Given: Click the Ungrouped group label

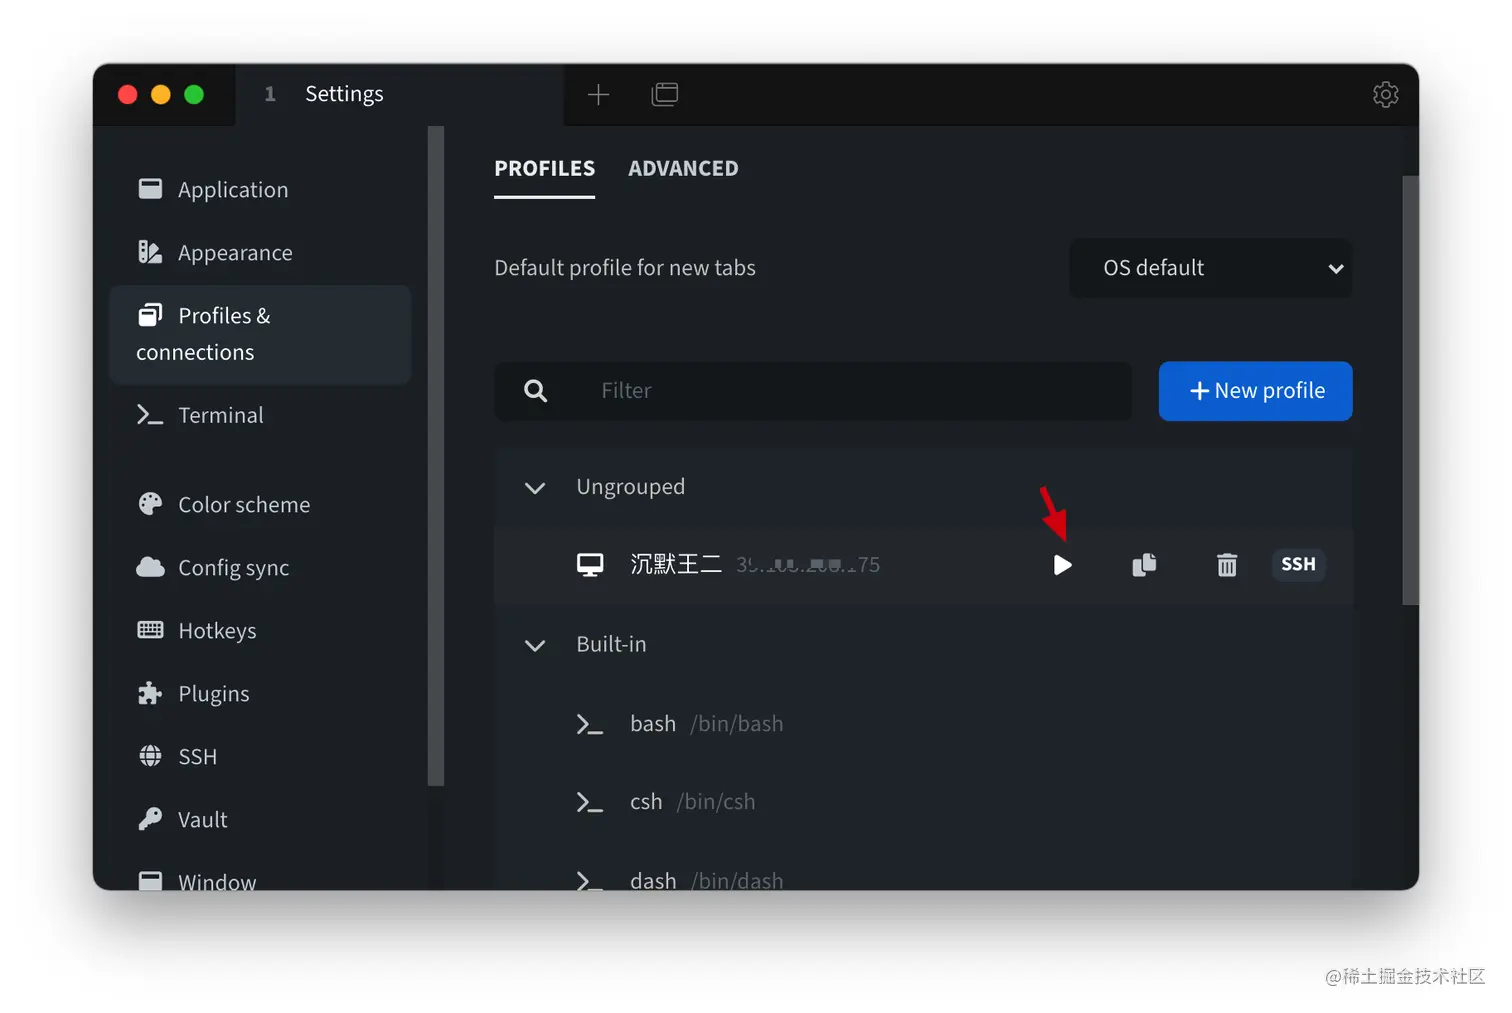Looking at the screenshot, I should coord(630,487).
